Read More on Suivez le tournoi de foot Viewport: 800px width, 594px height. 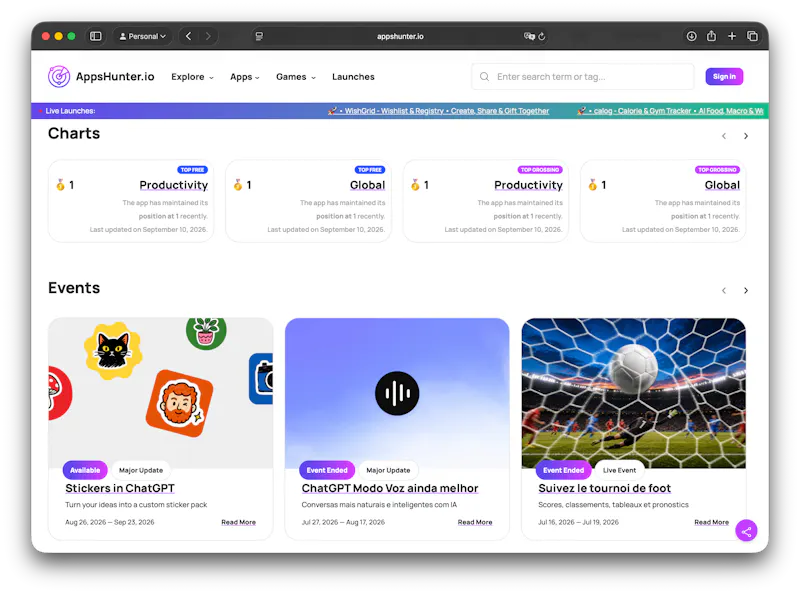point(711,522)
